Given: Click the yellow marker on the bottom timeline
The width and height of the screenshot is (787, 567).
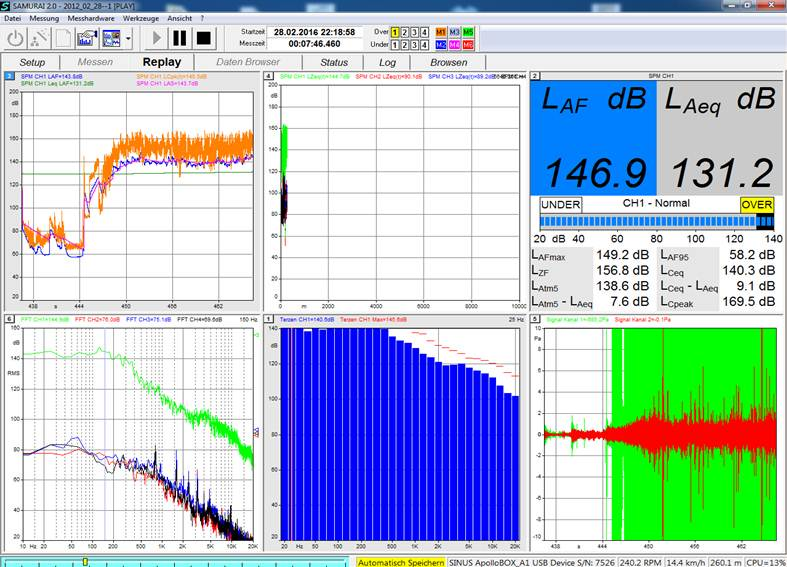Looking at the screenshot, I should [x=86, y=561].
